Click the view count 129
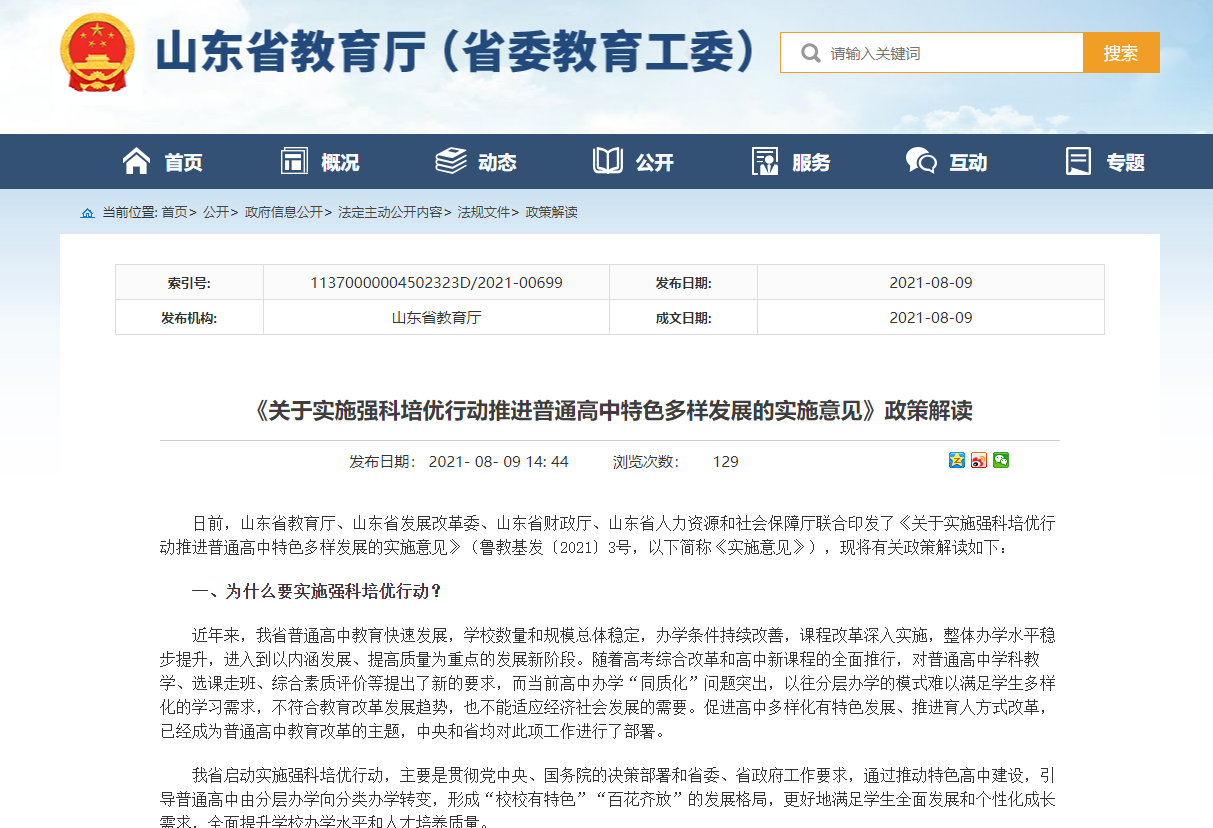The height and width of the screenshot is (828, 1213). click(725, 461)
